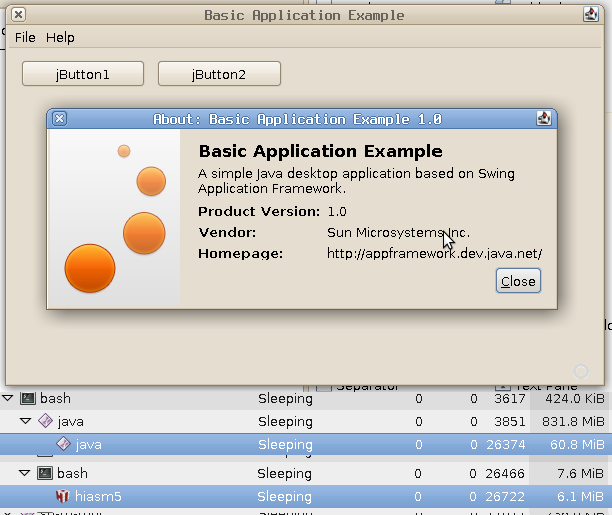
Task: Open the File menu
Action: click(25, 37)
